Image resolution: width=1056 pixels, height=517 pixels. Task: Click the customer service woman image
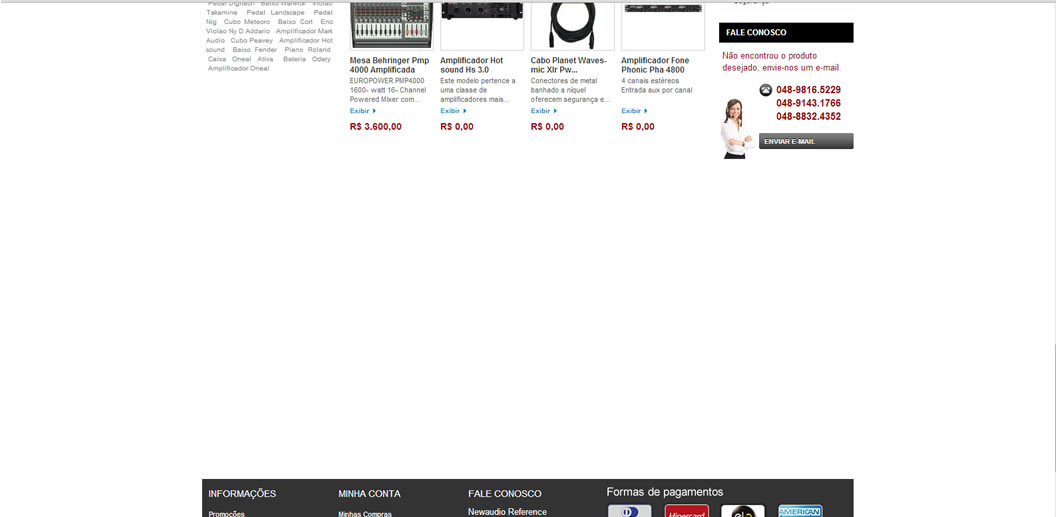(x=735, y=129)
